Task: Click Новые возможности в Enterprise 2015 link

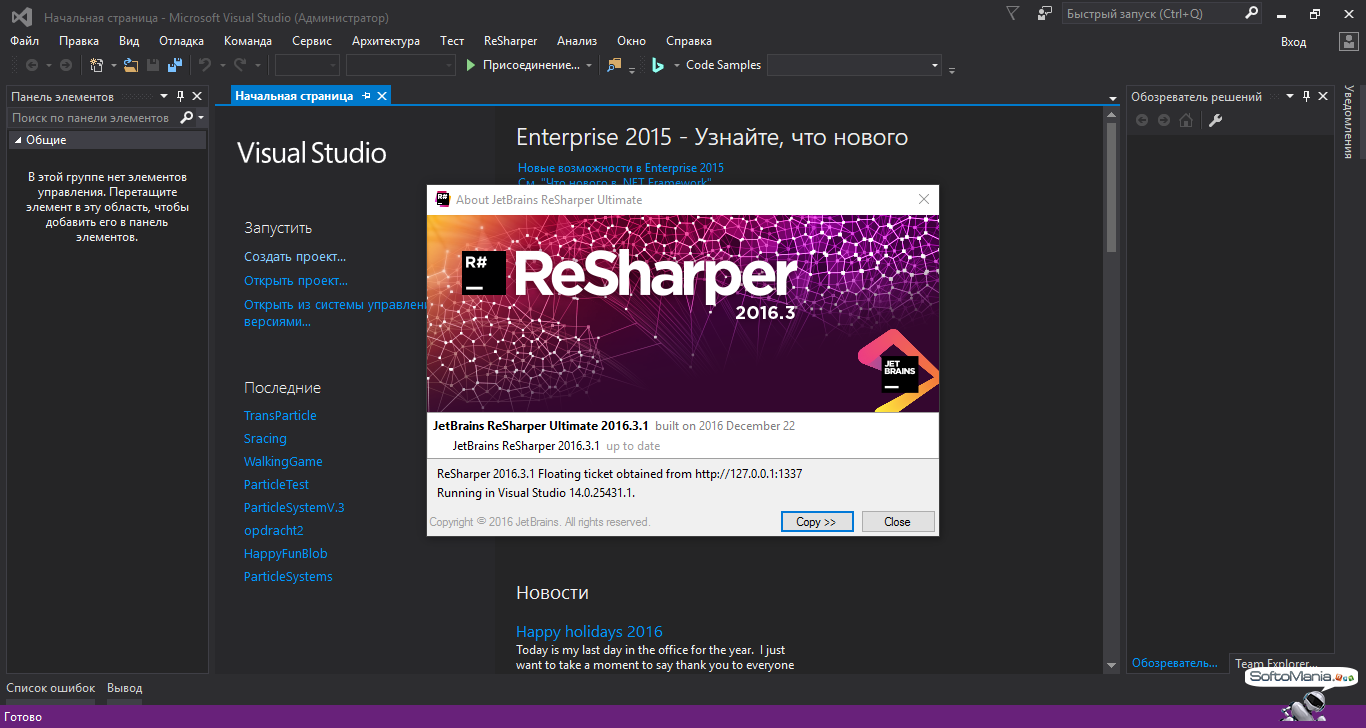Action: click(x=621, y=168)
